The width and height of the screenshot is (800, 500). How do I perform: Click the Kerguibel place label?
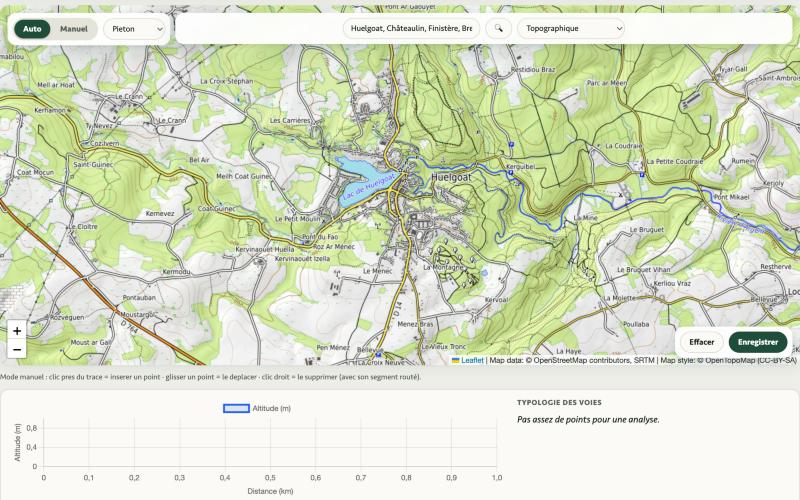(x=520, y=166)
